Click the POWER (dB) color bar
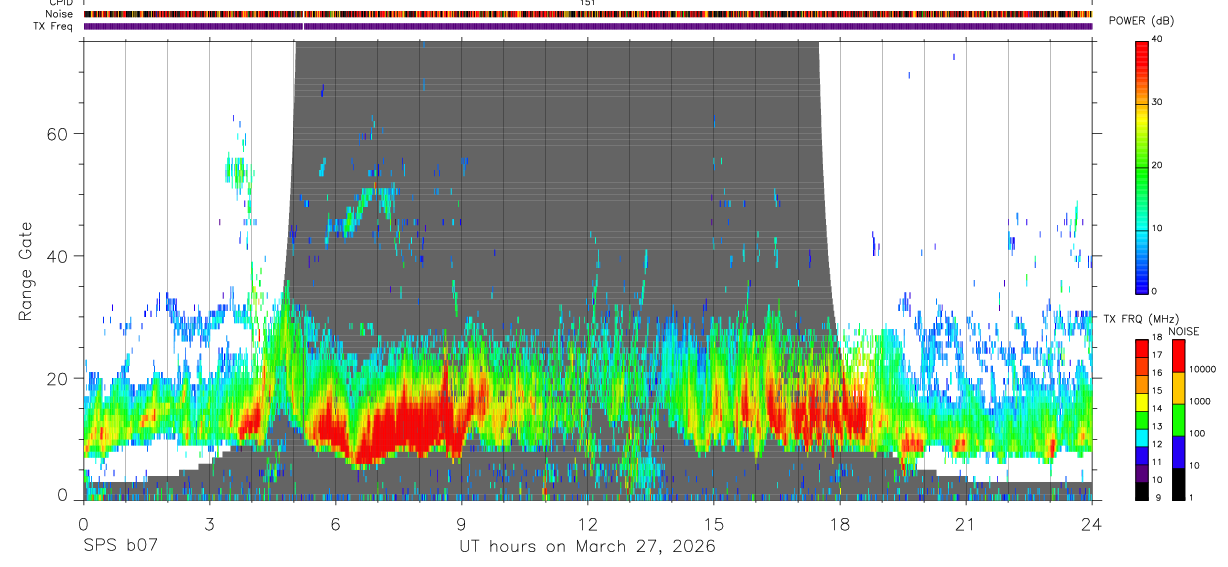 (1142, 166)
